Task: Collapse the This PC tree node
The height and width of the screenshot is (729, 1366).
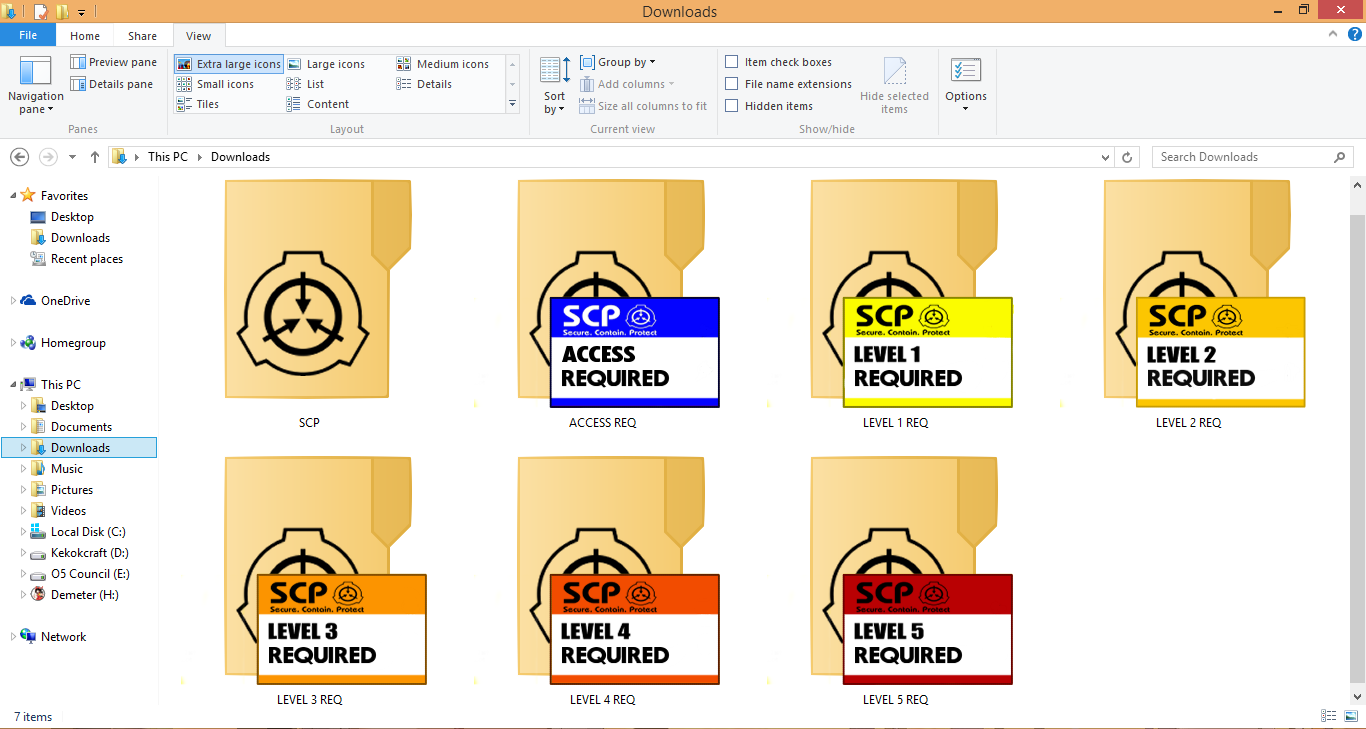Action: pyautogui.click(x=12, y=385)
